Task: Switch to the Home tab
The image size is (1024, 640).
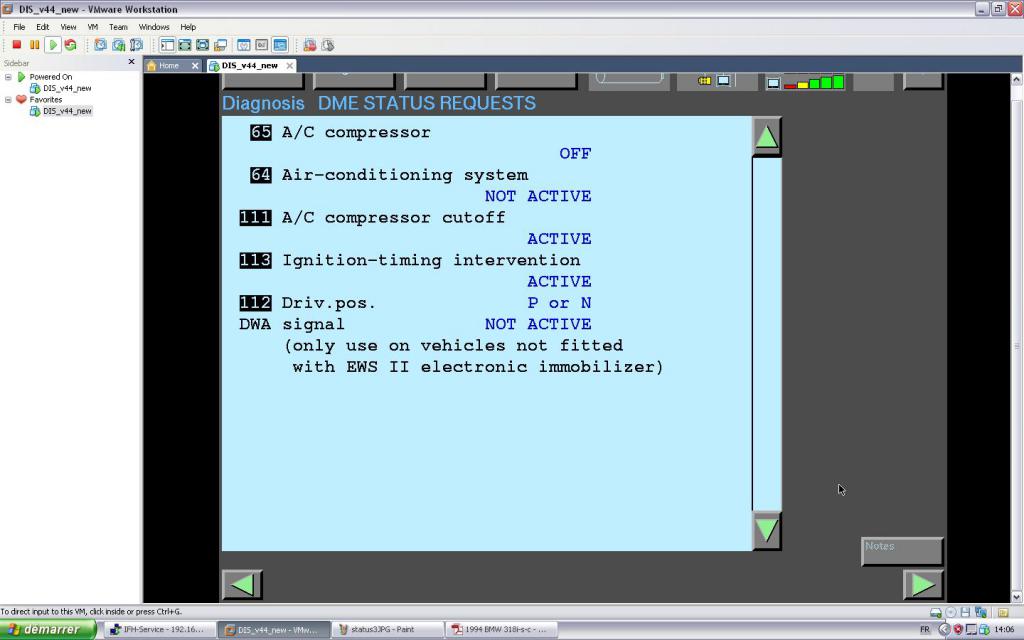Action: click(x=168, y=66)
